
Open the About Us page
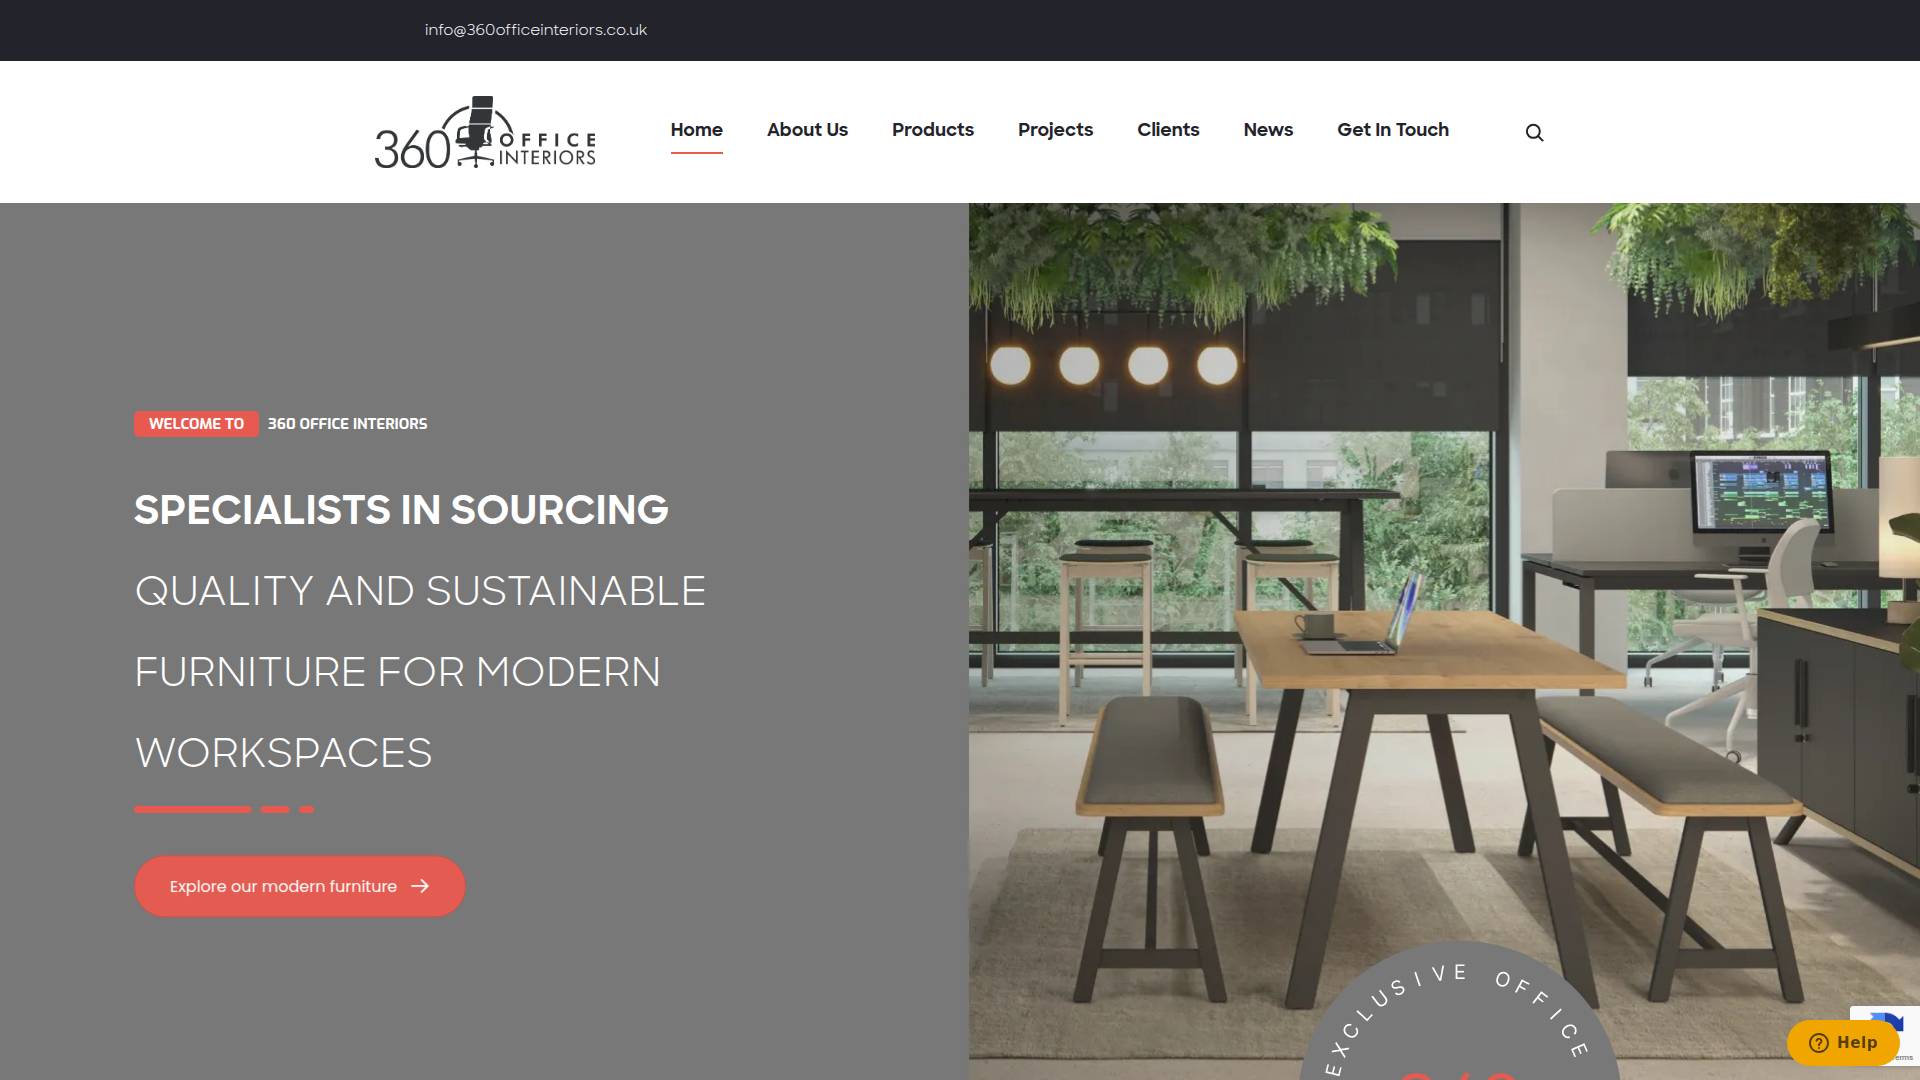807,130
